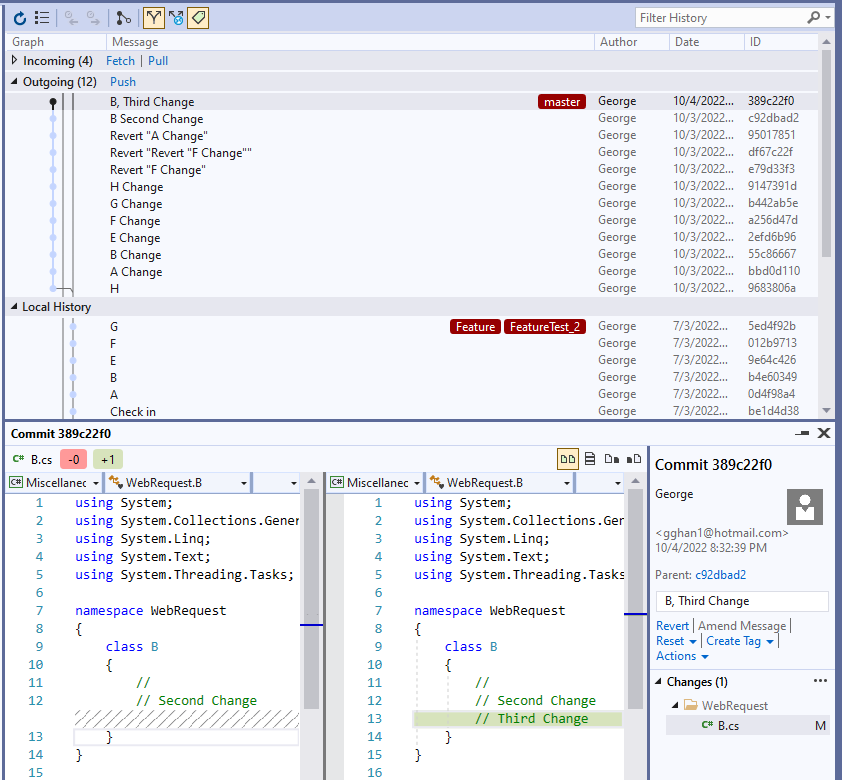Click the Fetch link
Viewport: 842px width, 780px height.
pos(120,61)
